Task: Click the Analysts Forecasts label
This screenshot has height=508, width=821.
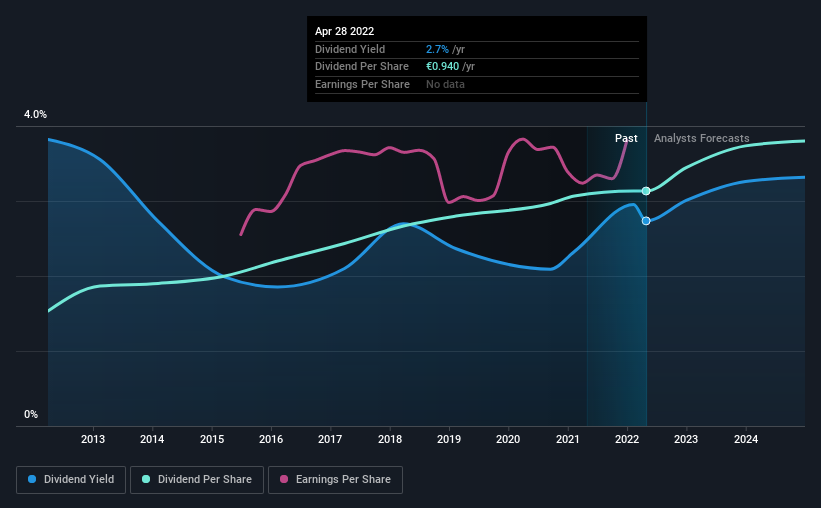Action: pos(702,138)
